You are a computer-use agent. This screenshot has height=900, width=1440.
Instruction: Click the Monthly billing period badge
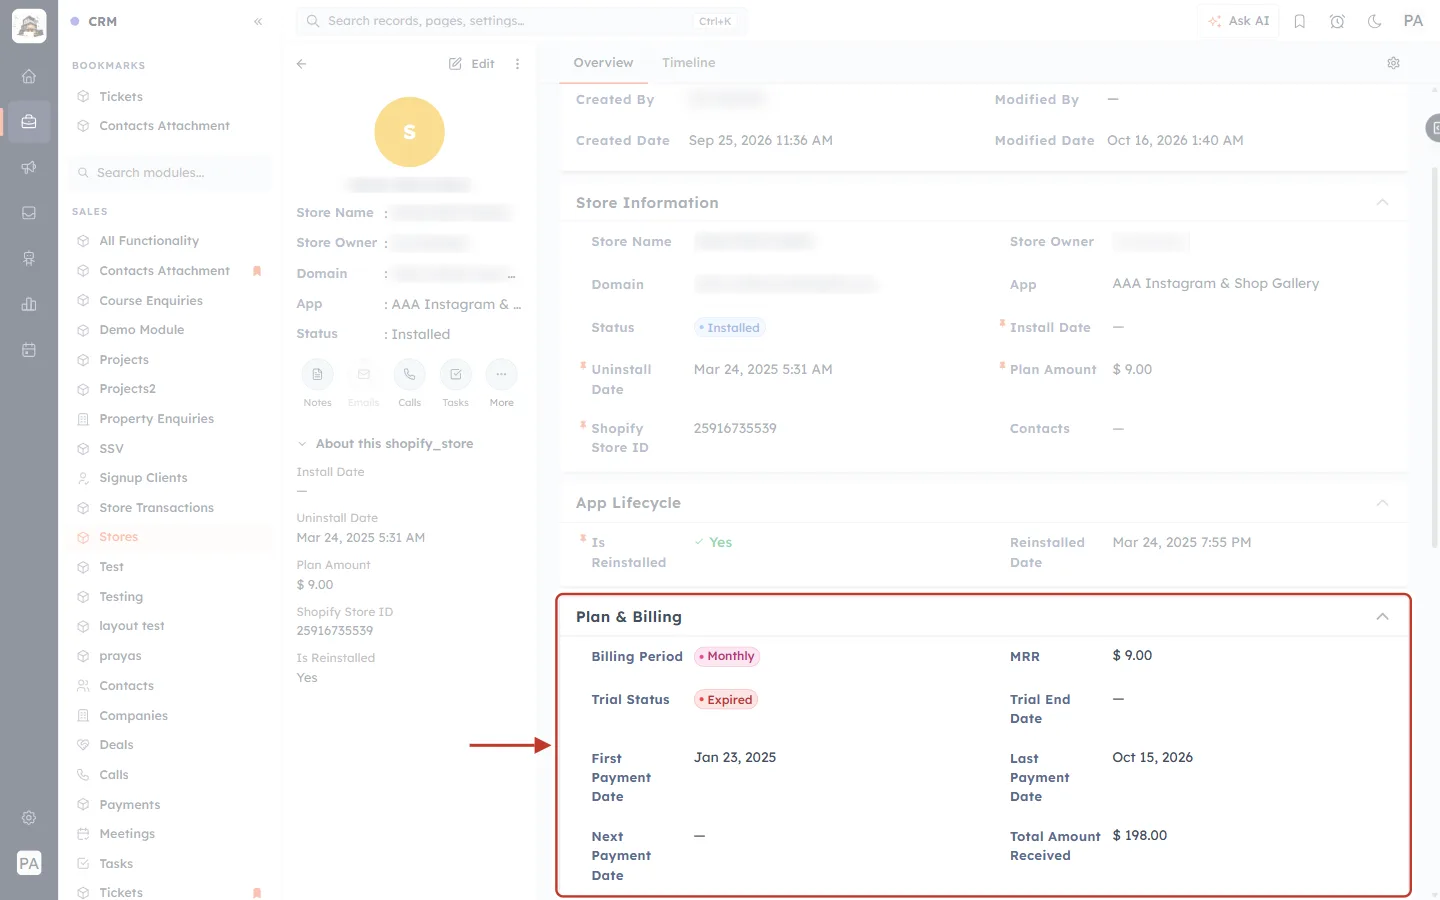point(727,657)
